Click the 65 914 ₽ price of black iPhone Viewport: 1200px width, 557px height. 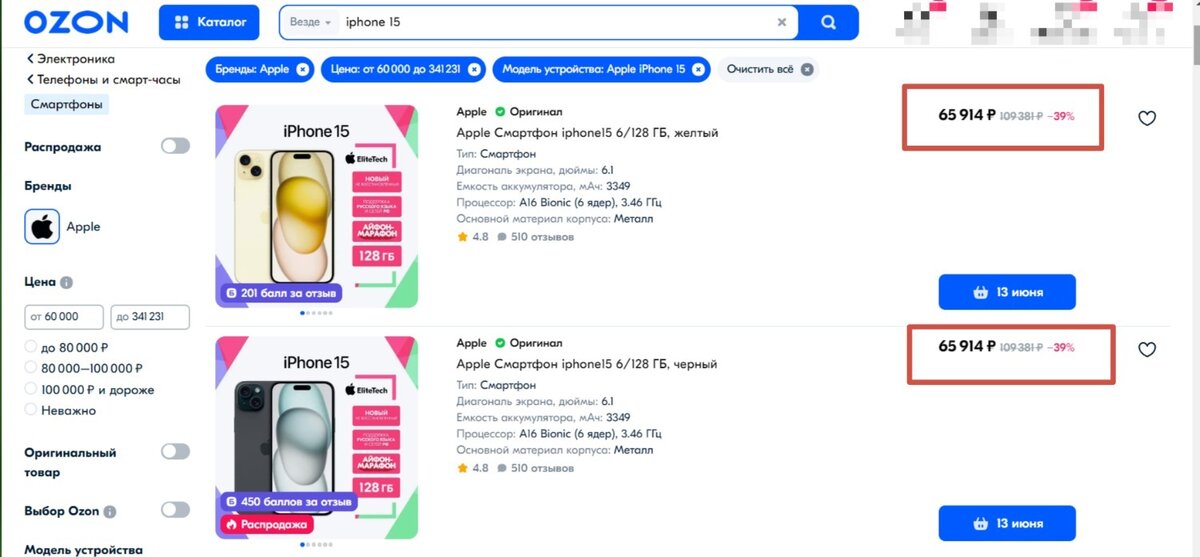[966, 347]
